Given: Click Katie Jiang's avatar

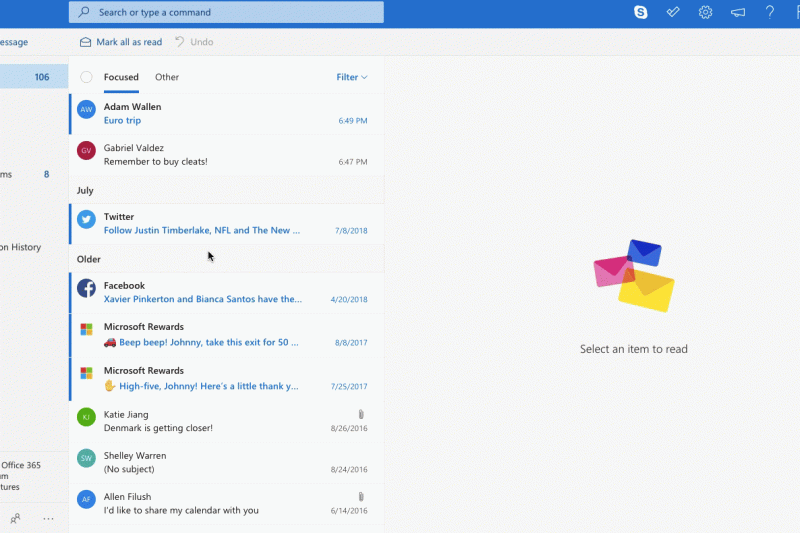Looking at the screenshot, I should click(86, 417).
